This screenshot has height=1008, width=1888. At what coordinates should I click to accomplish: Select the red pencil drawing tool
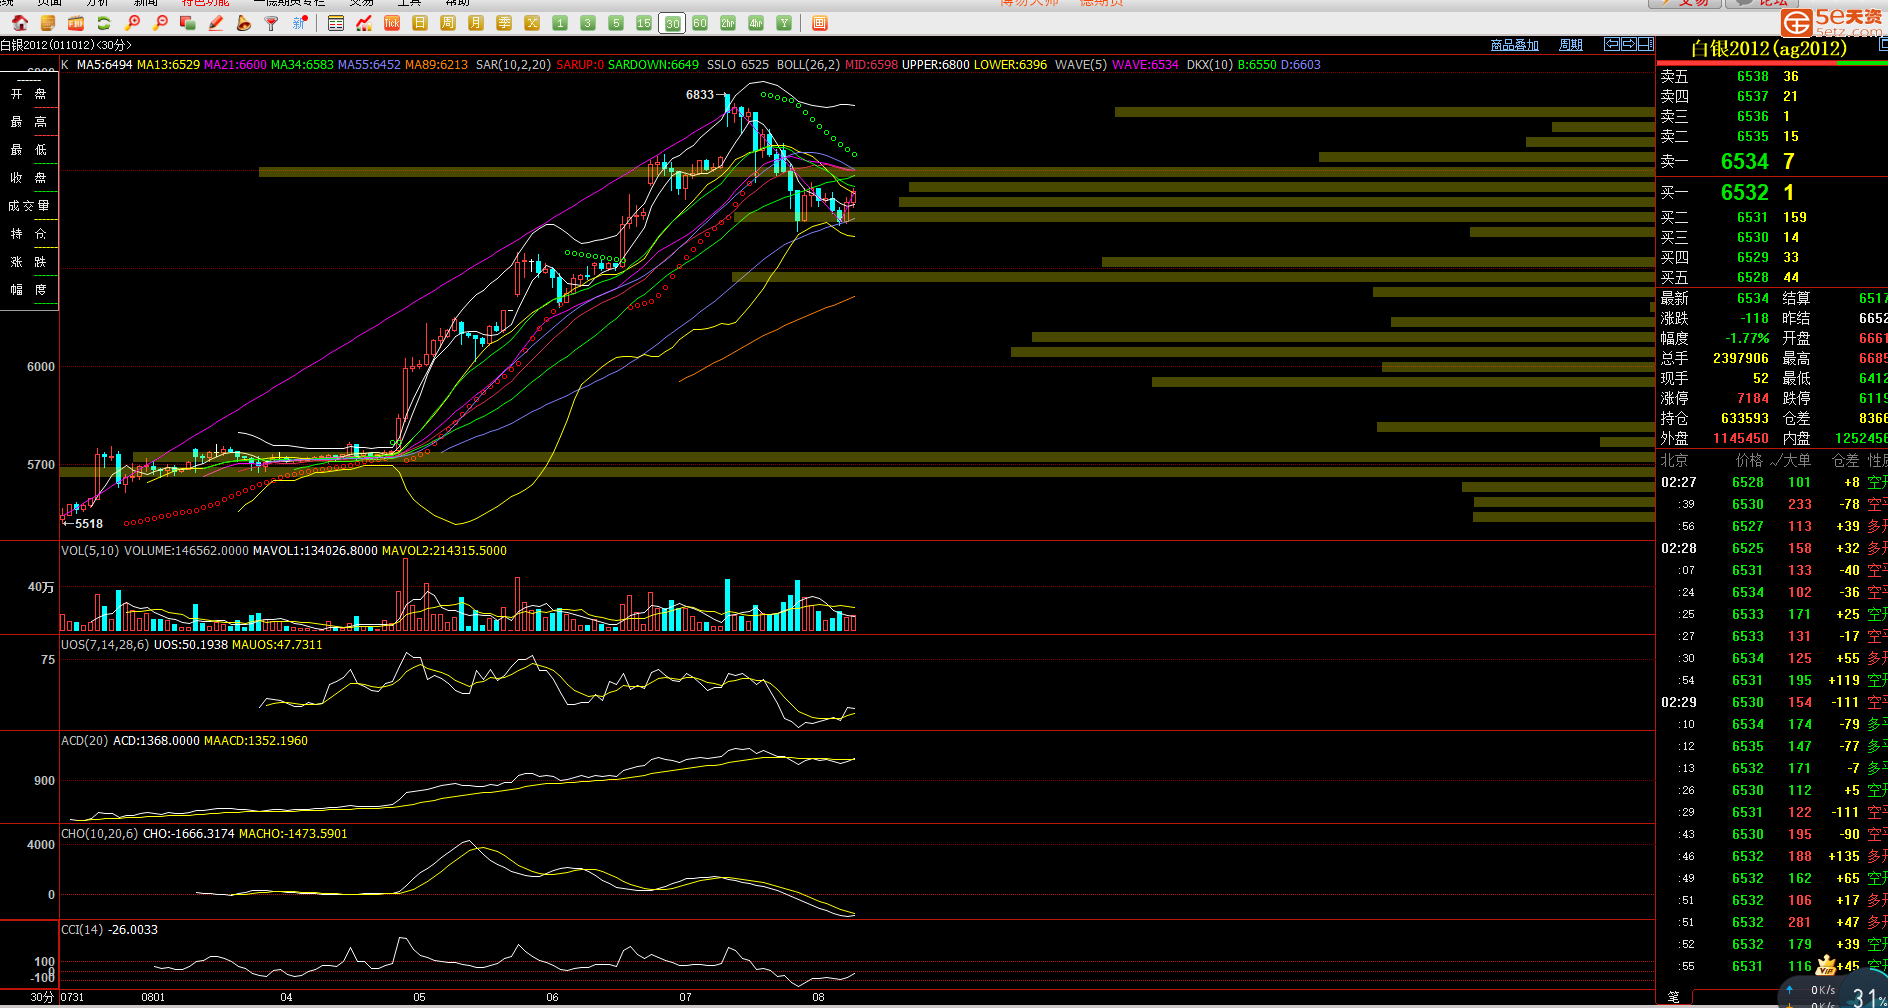pos(216,23)
